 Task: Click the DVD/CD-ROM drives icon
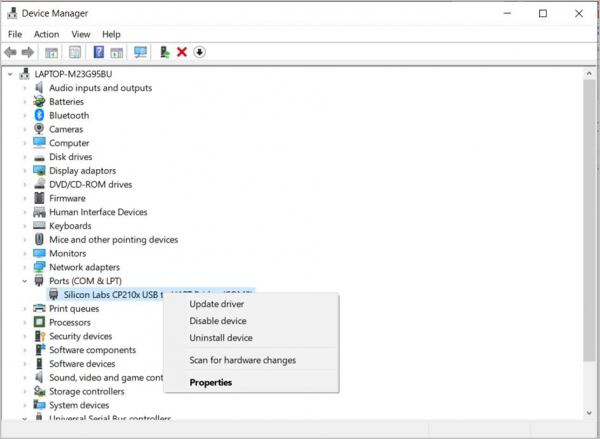click(x=39, y=184)
